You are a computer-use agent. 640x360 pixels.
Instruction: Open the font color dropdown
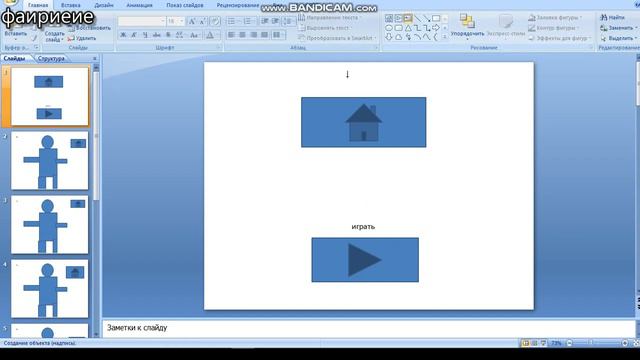click(211, 36)
